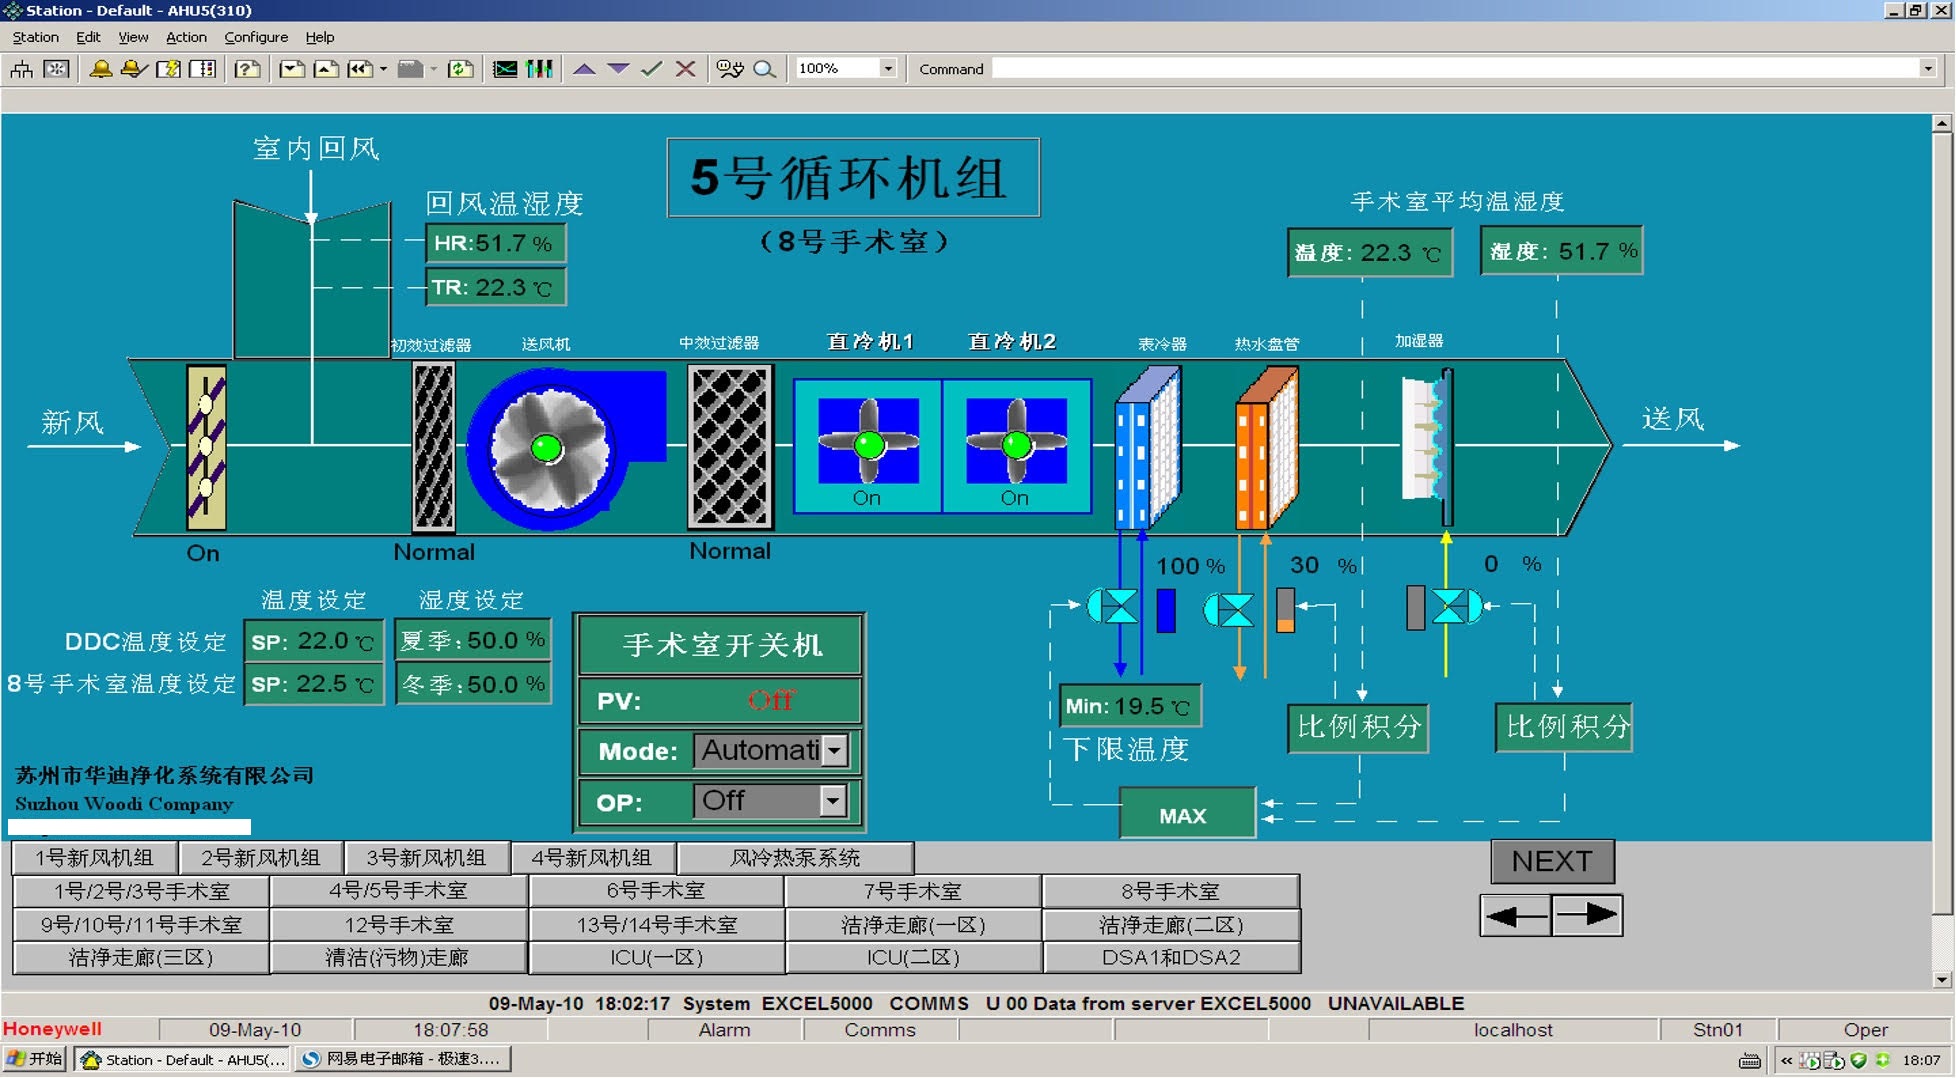This screenshot has width=1956, height=1078.
Task: Click the magnifier search toolbar icon
Action: coord(764,69)
